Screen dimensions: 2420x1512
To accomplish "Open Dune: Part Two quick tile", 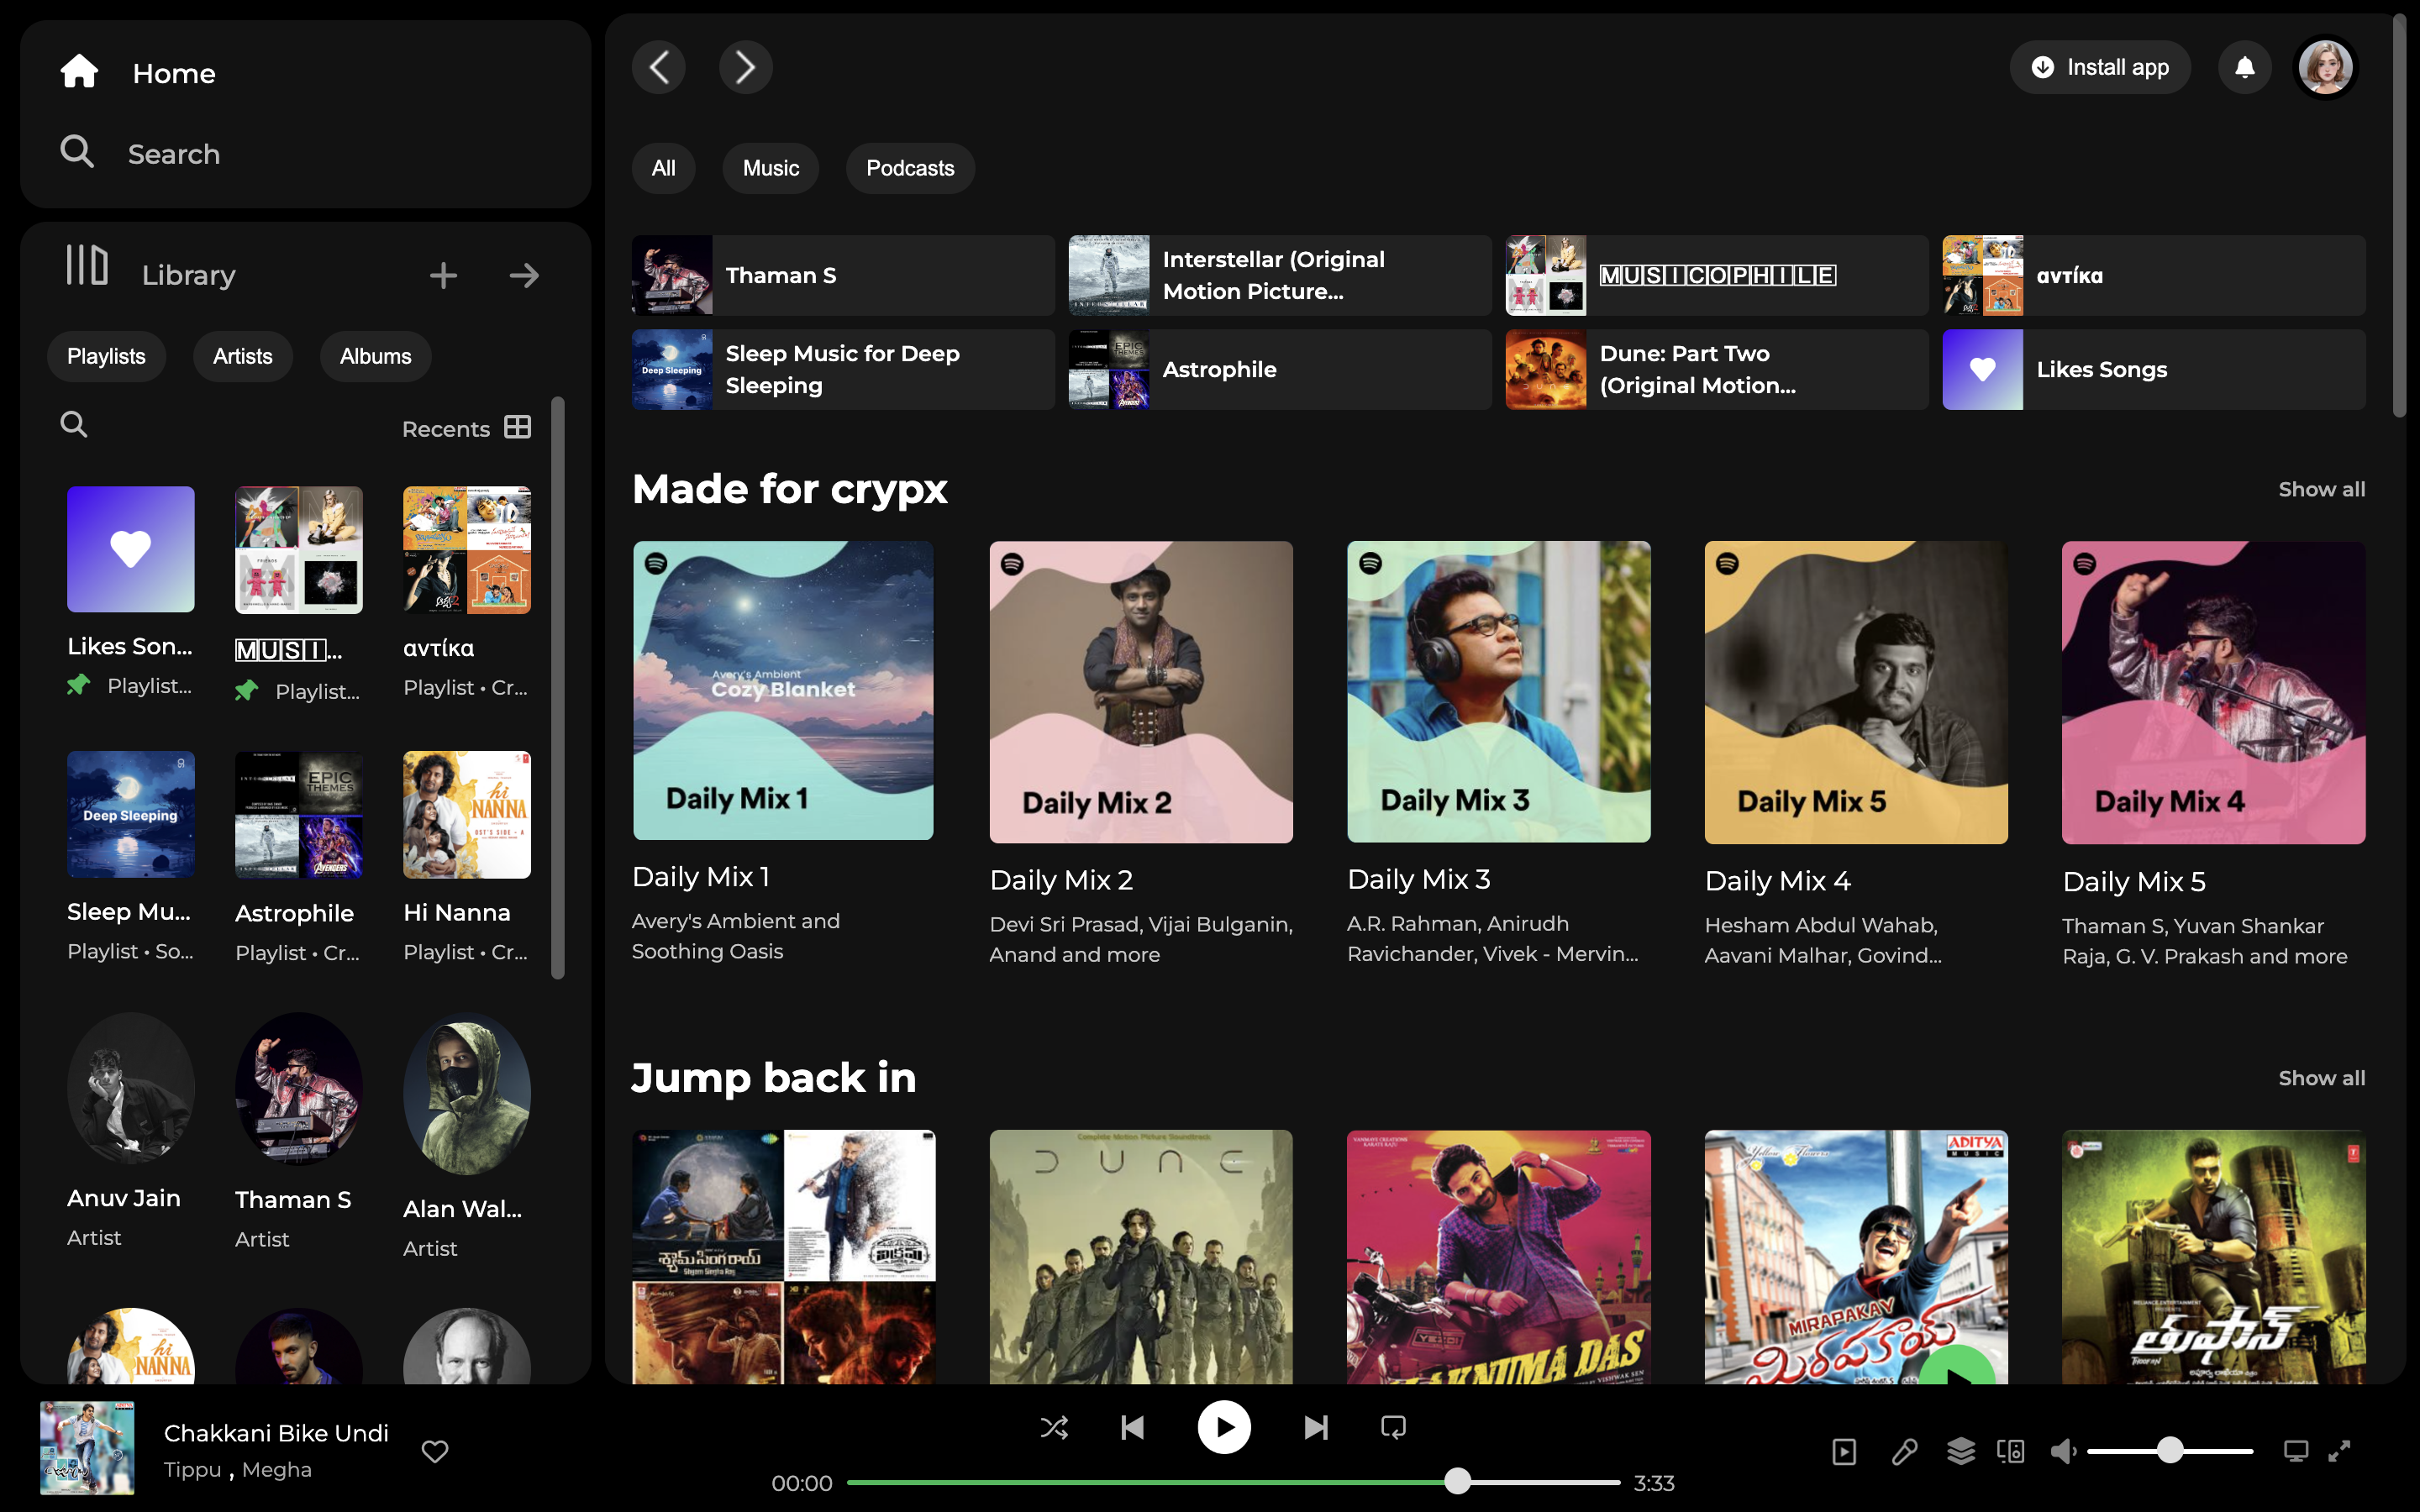I will (1717, 369).
